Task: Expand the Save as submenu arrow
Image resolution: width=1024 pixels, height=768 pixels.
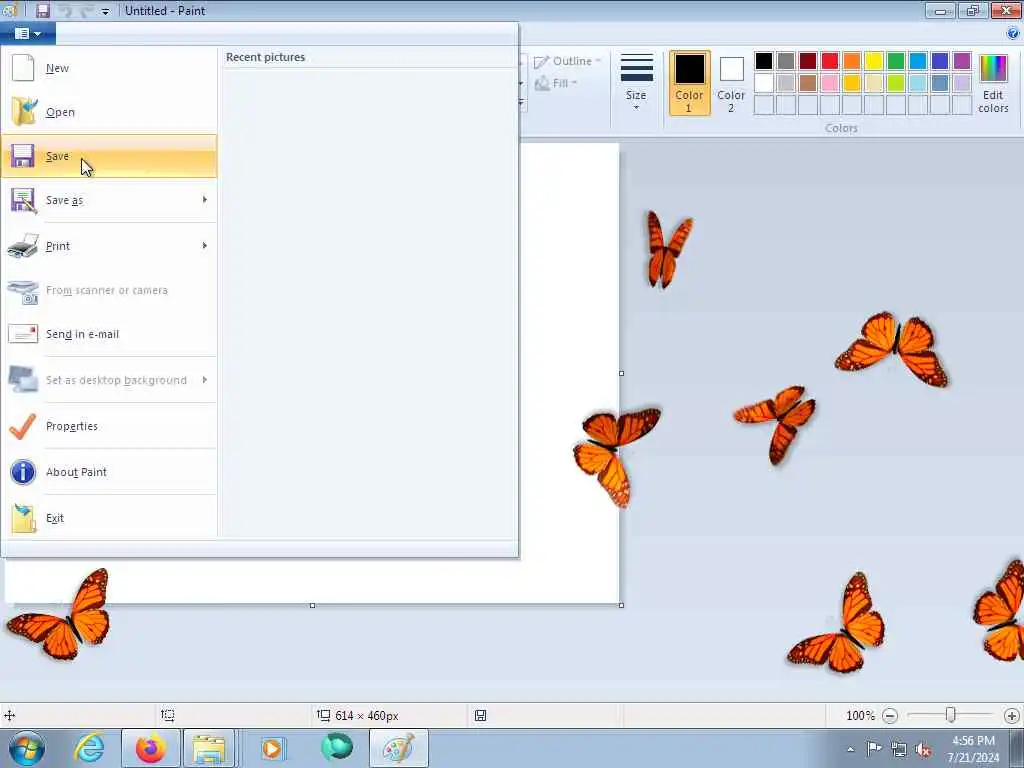Action: 205,200
